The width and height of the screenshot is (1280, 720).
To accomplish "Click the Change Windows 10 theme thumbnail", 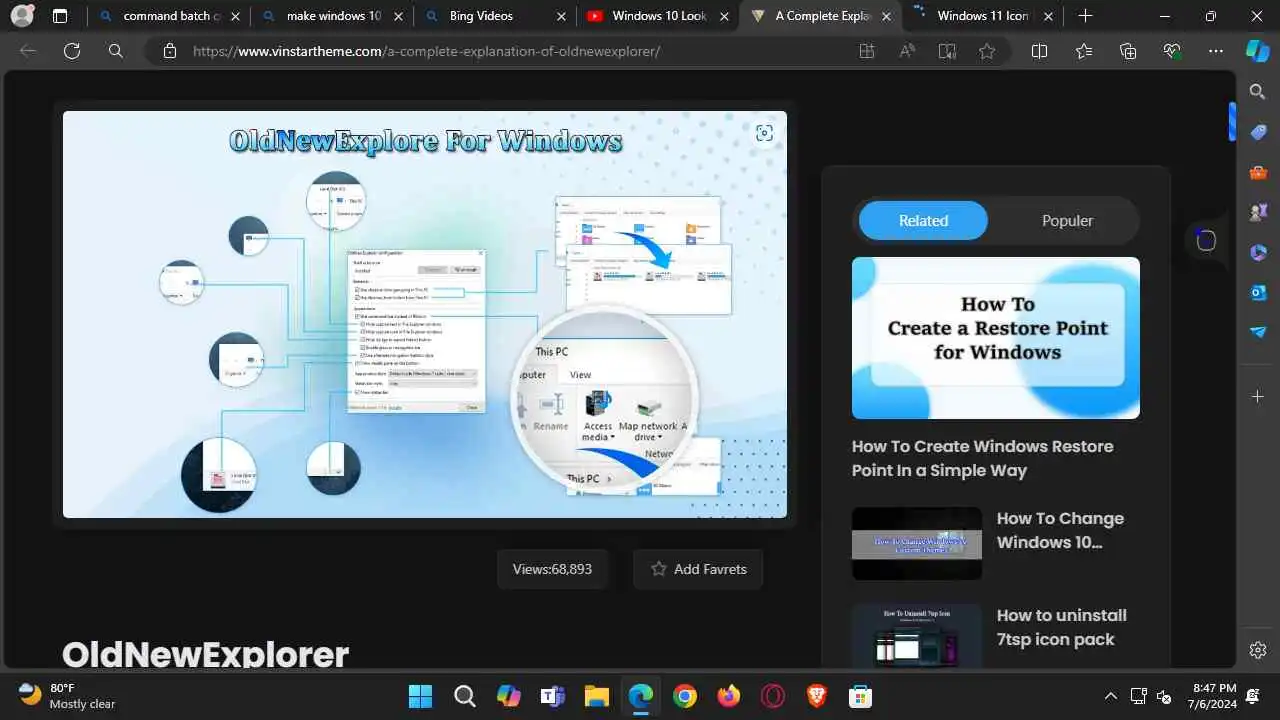I will pyautogui.click(x=917, y=543).
